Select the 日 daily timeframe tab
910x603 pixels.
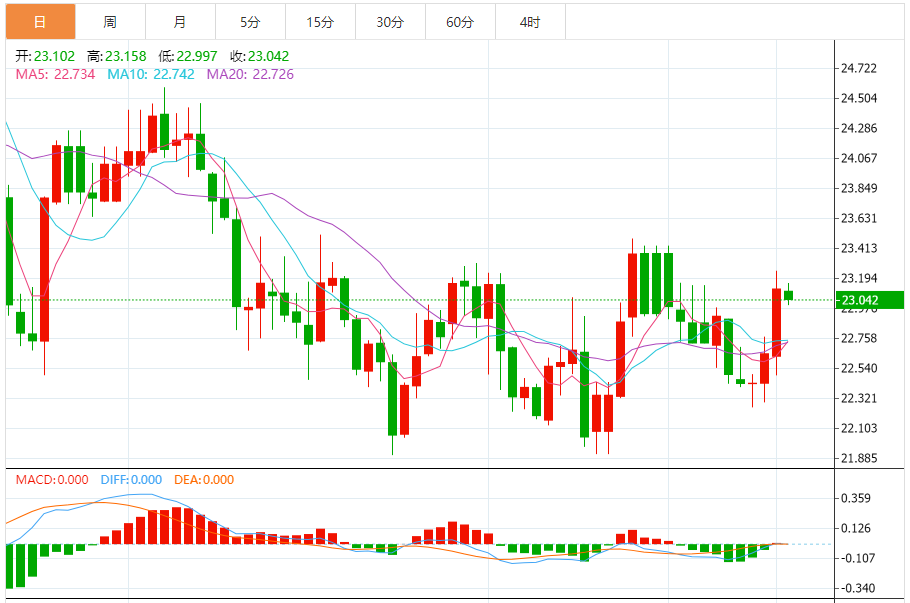(41, 22)
